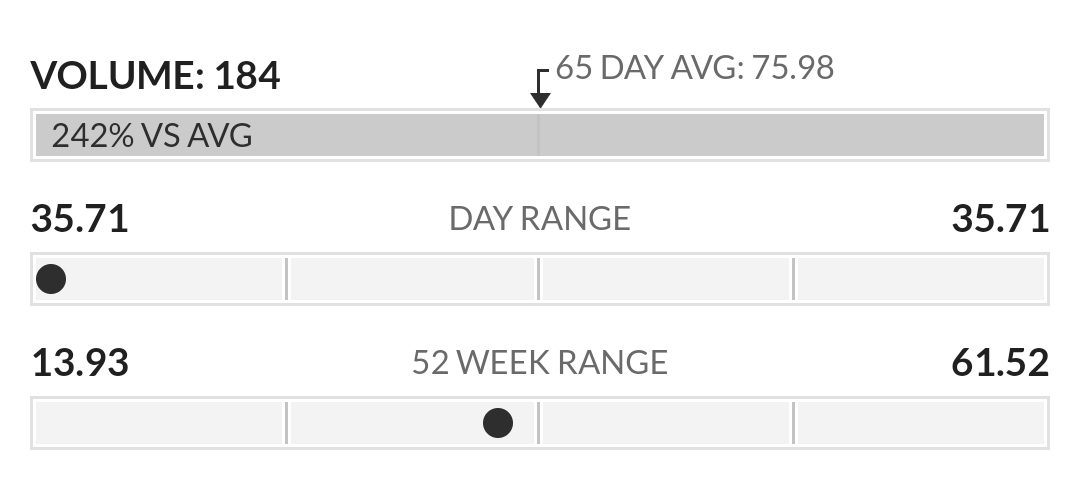Select the 52 week high value 61.52
Image resolution: width=1080 pixels, height=480 pixels.
tap(1000, 362)
